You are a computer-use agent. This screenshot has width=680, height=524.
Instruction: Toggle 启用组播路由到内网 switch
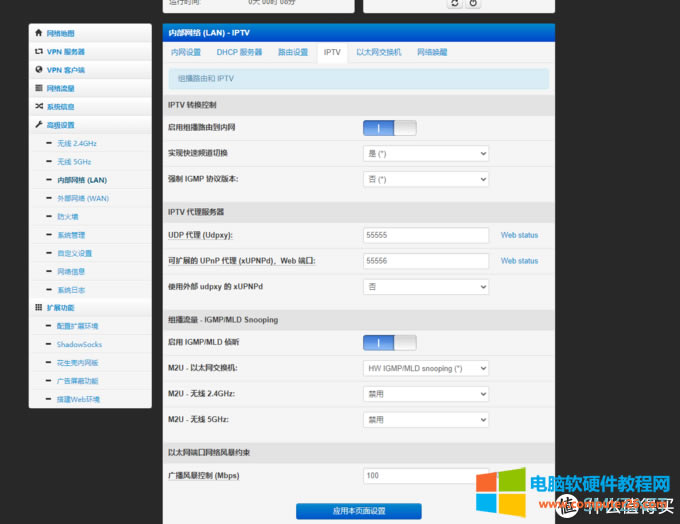[x=389, y=128]
